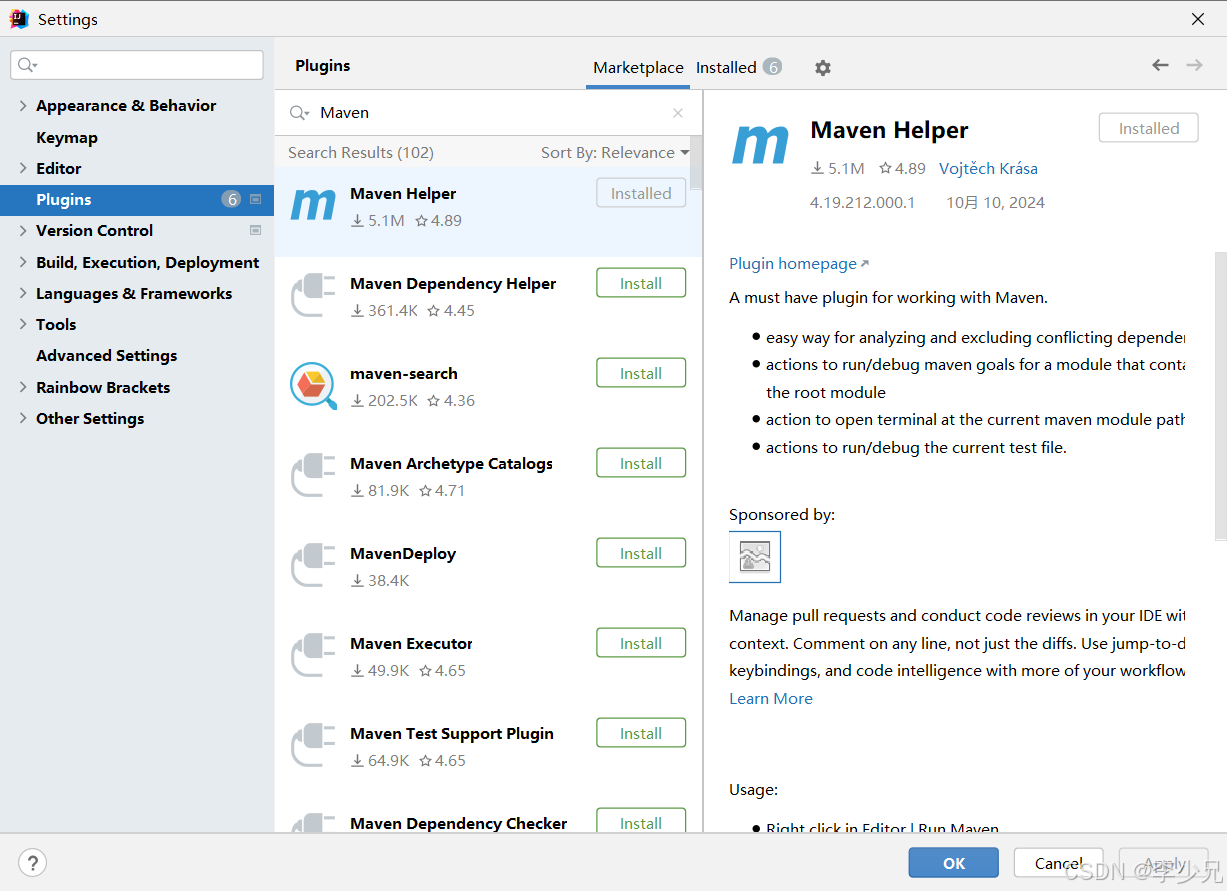
Task: Select the Maven Test Support plug icon
Action: click(313, 746)
